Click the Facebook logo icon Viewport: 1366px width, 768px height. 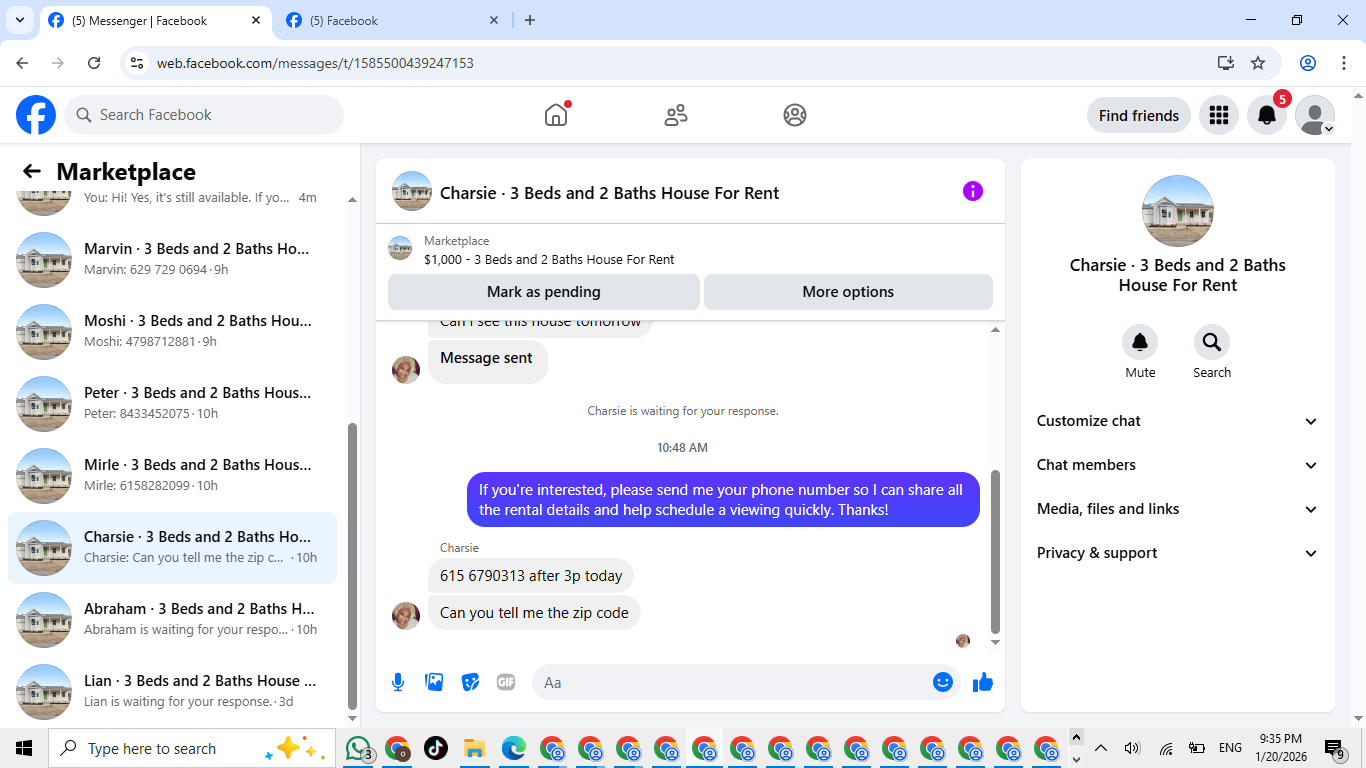tap(36, 115)
